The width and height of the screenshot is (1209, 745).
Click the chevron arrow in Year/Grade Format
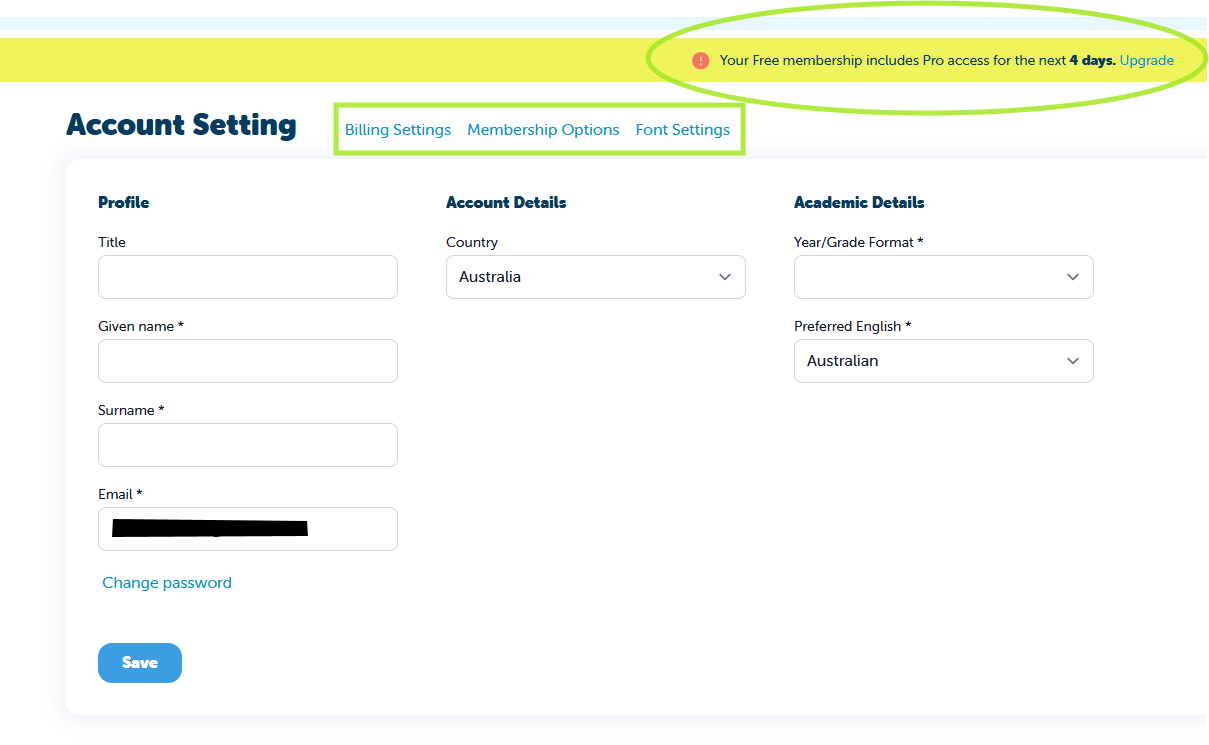point(1073,277)
